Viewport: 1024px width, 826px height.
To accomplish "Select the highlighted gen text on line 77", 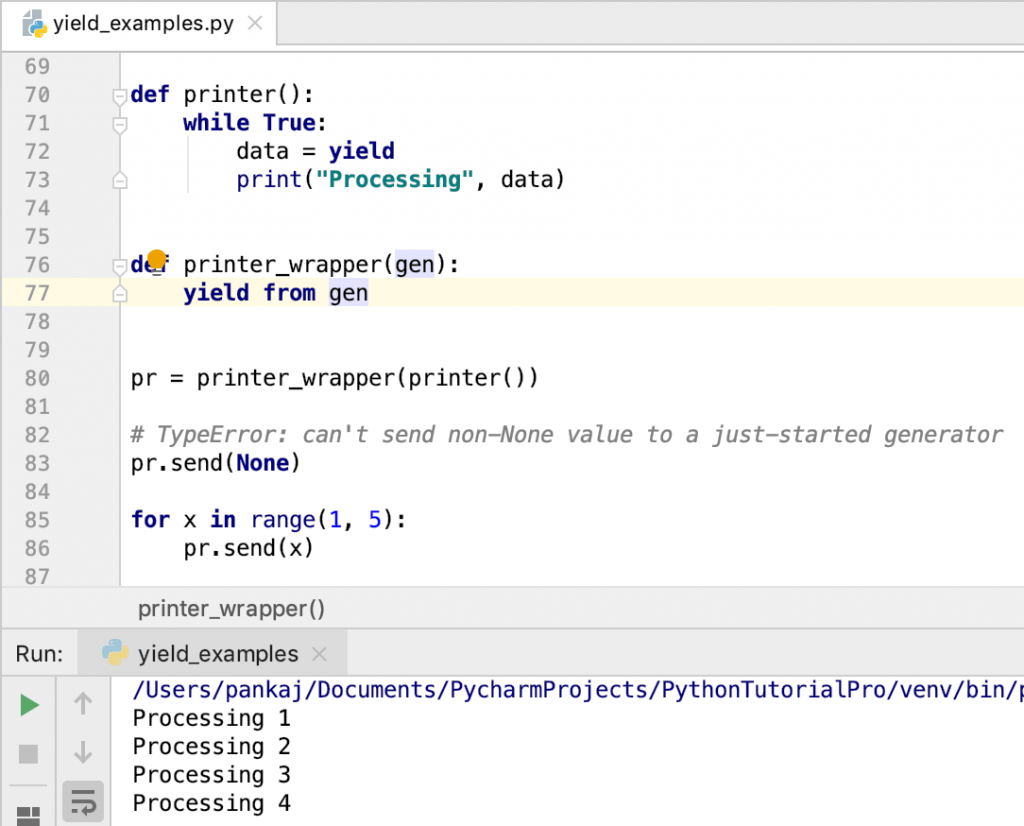I will (x=347, y=292).
